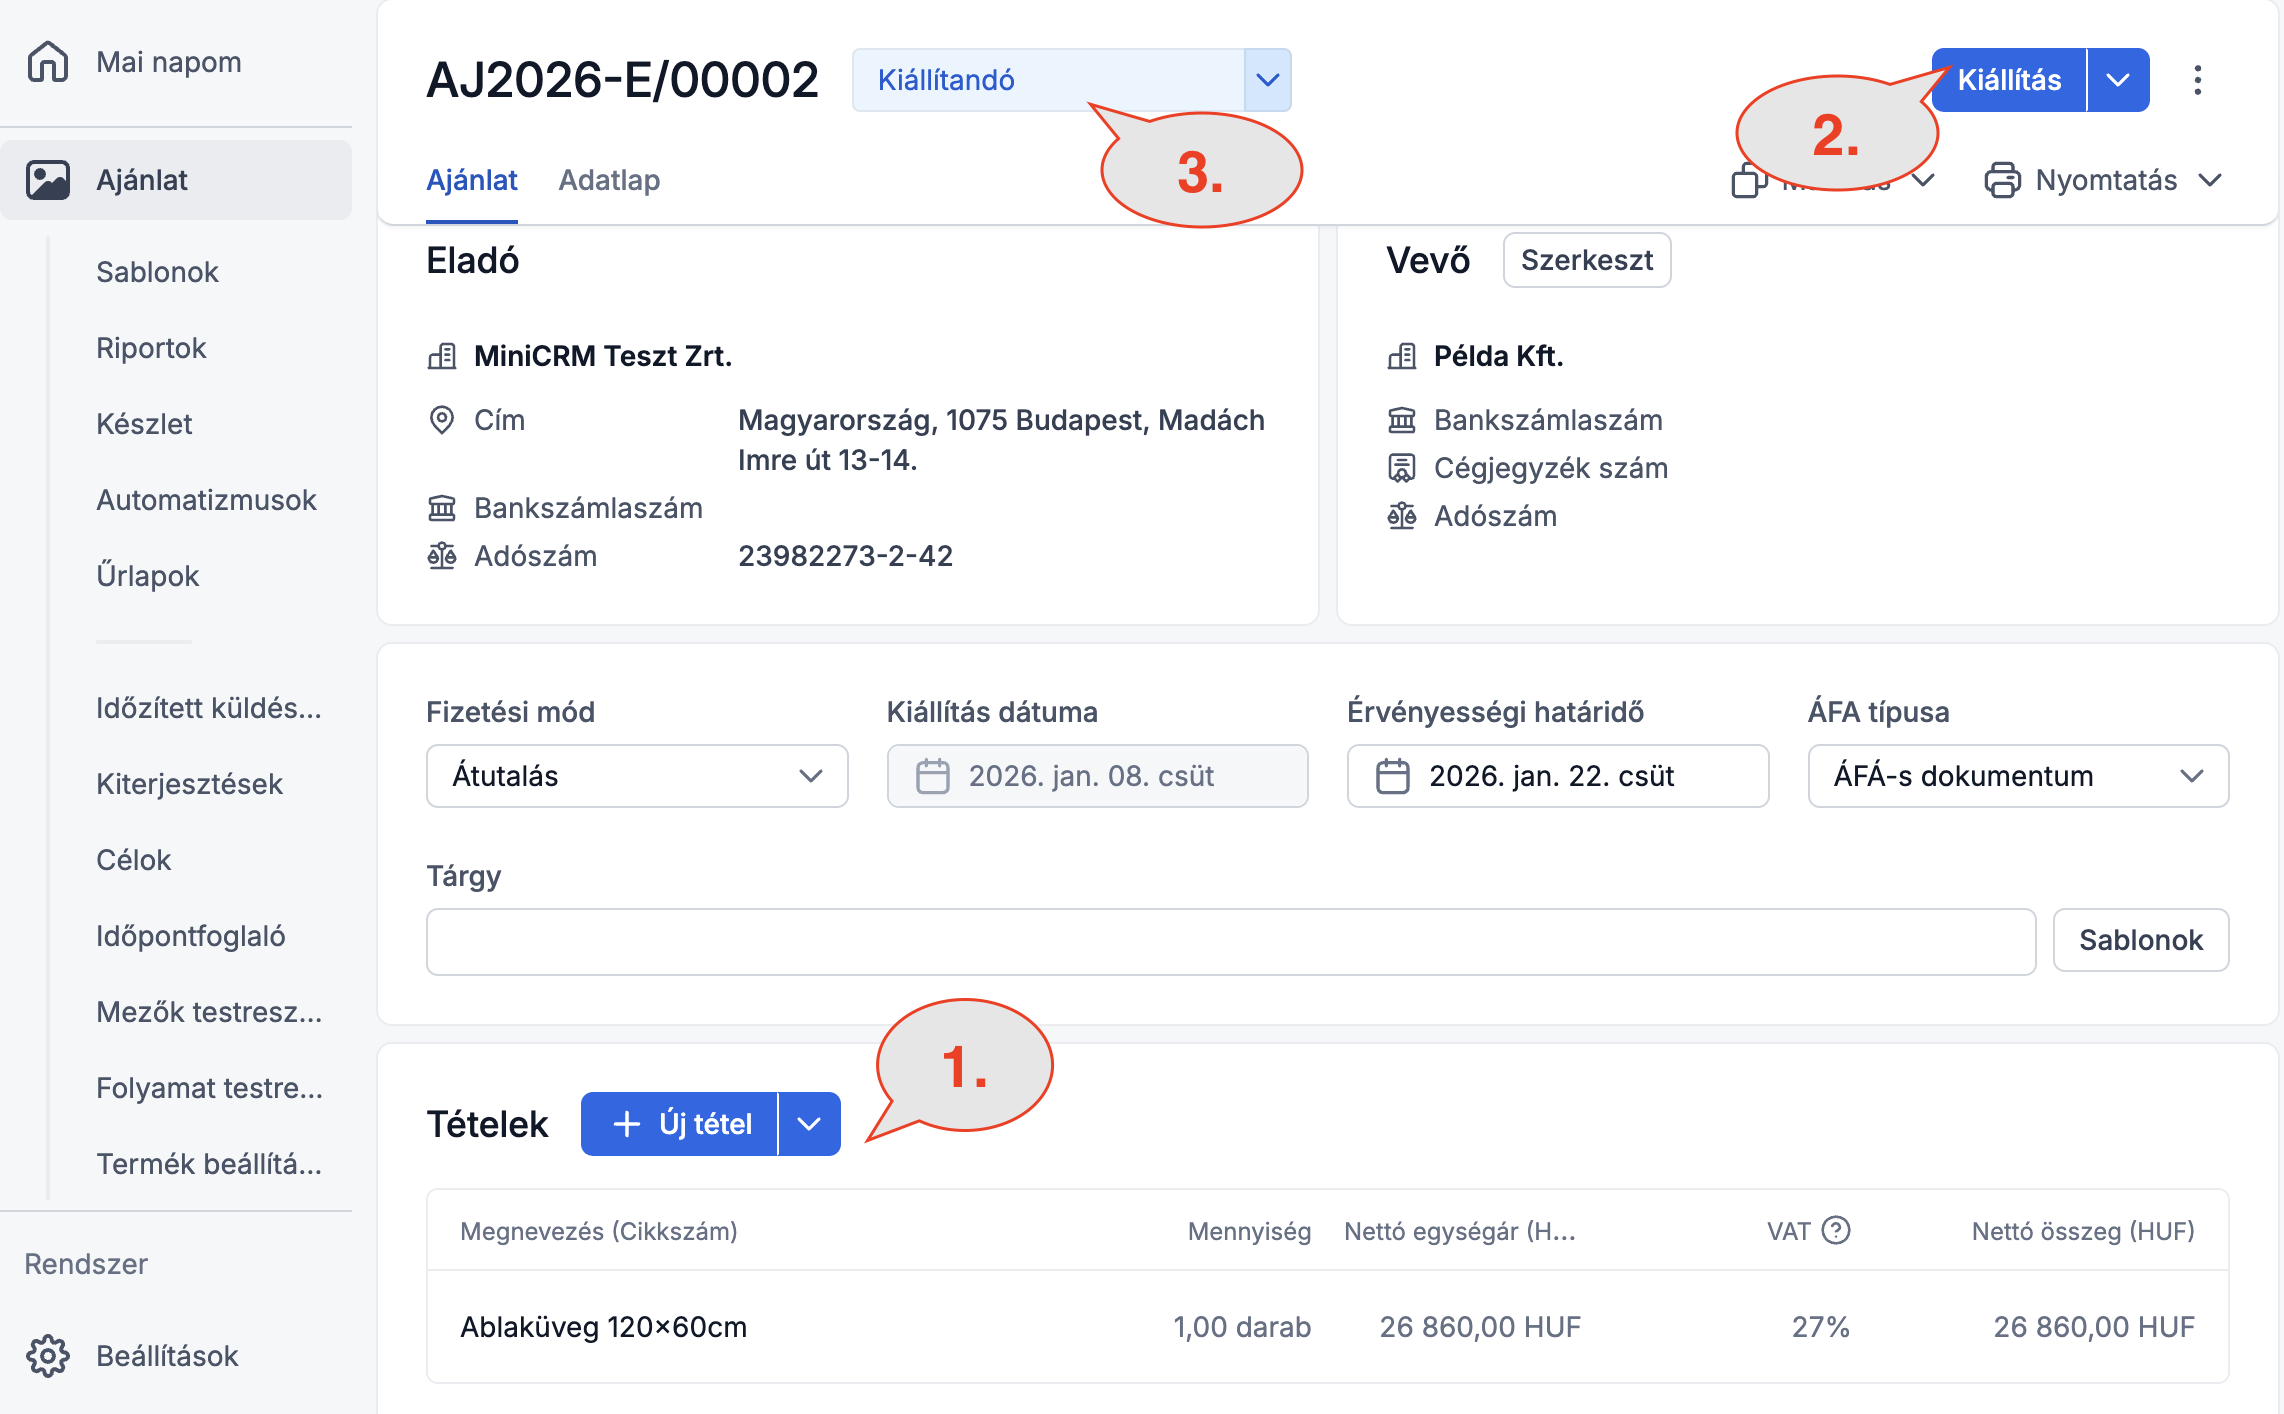Viewport: 2284px width, 1414px height.
Task: Click the calendar icon in Érvényességi határidő
Action: (1392, 776)
